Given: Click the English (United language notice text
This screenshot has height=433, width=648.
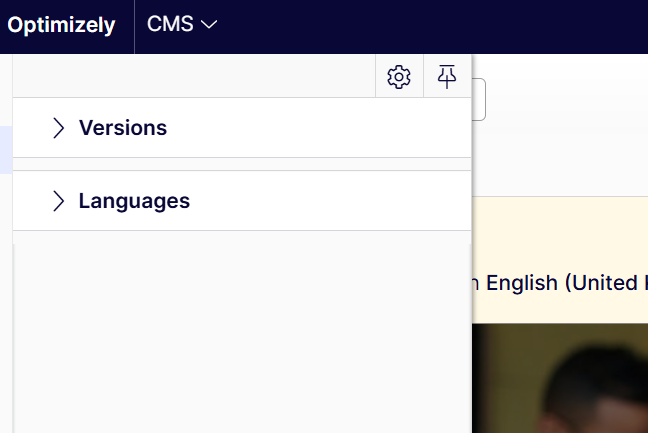Looking at the screenshot, I should click(560, 283).
